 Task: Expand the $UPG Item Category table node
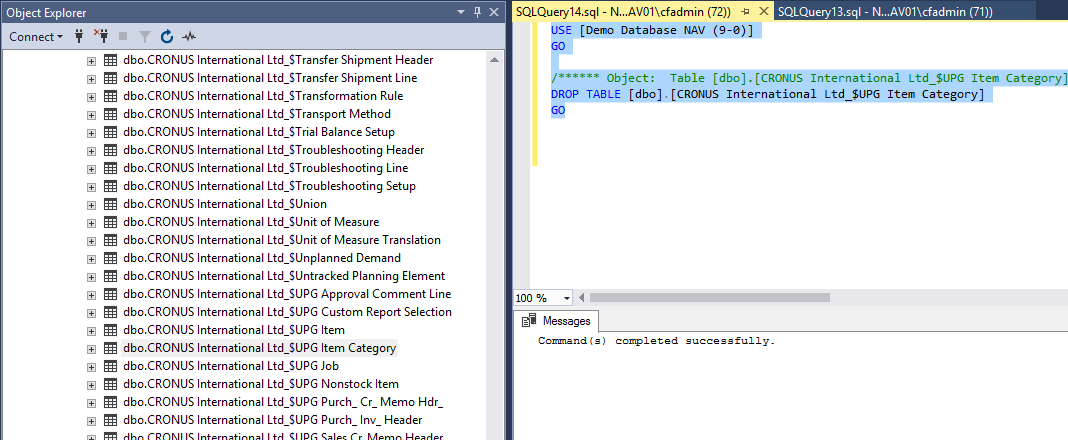click(x=91, y=349)
